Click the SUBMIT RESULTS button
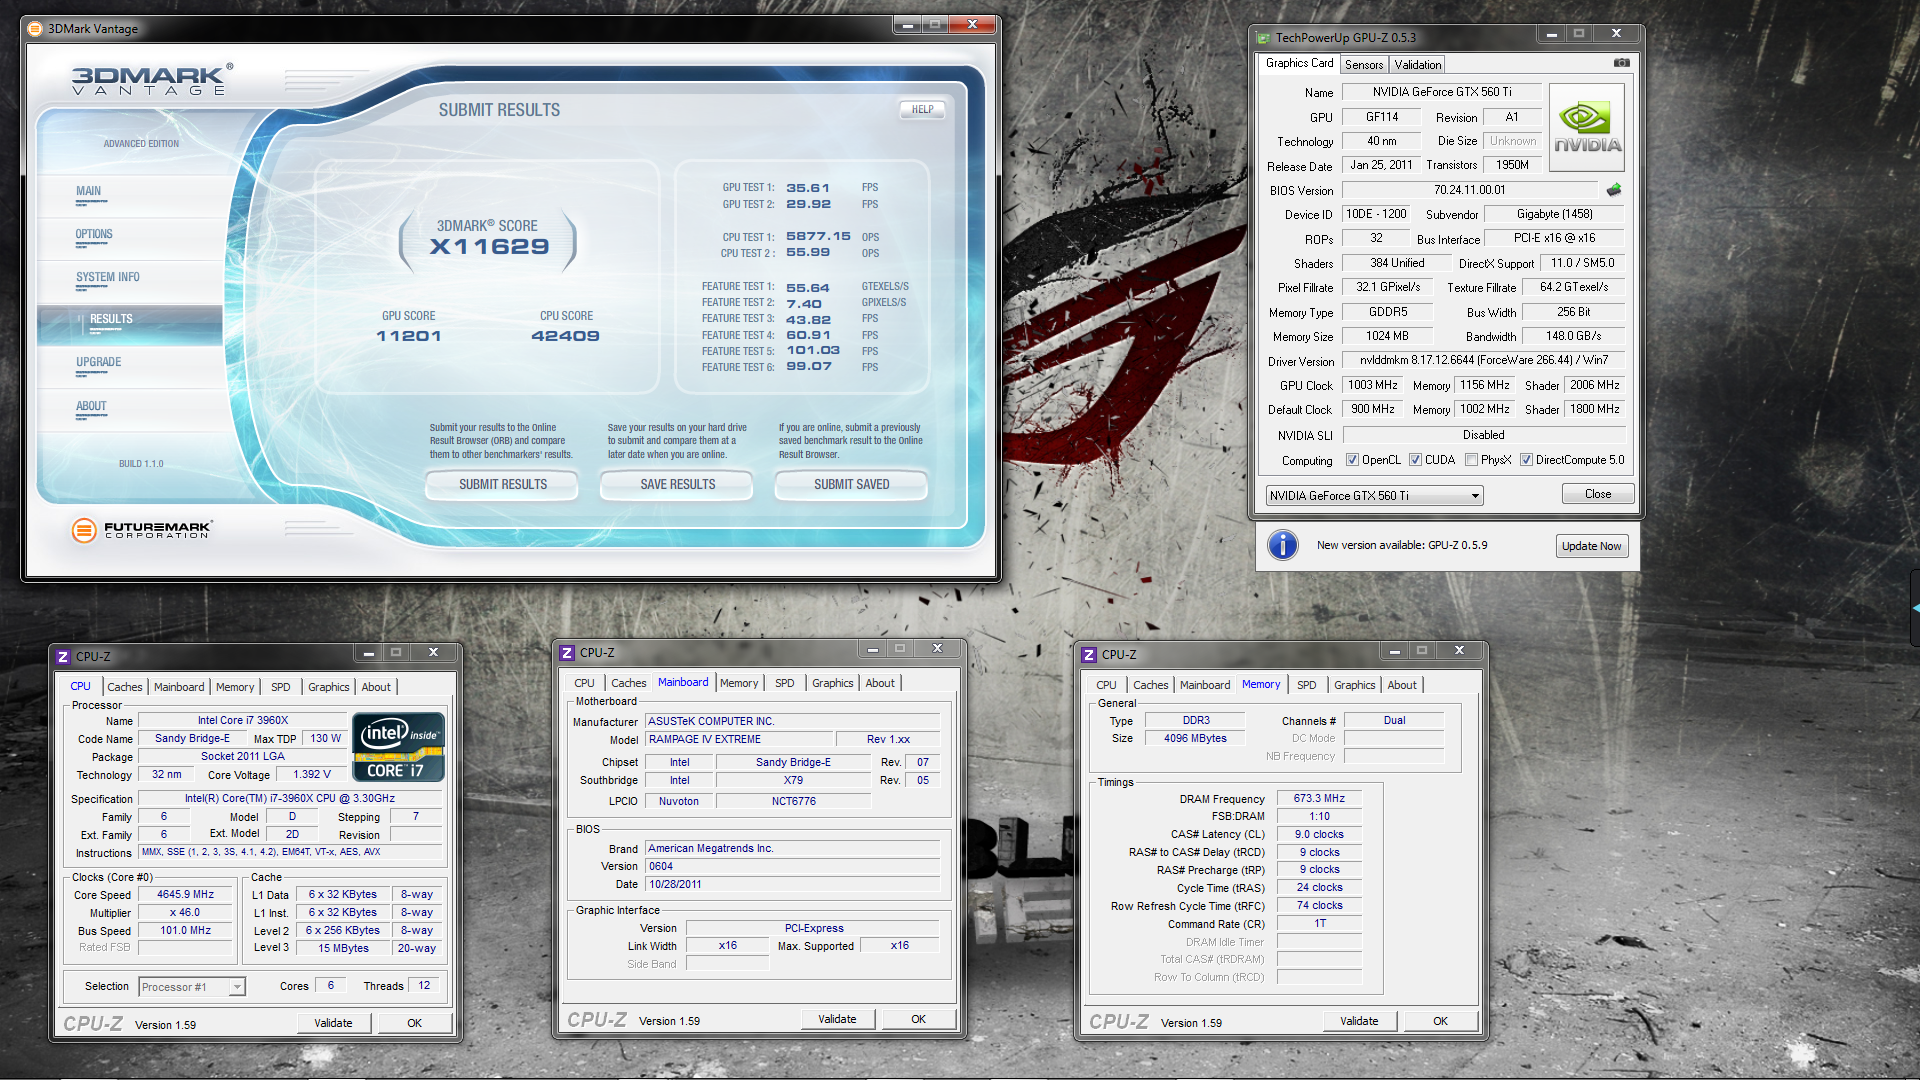Screen dimensions: 1920x1080 503,485
